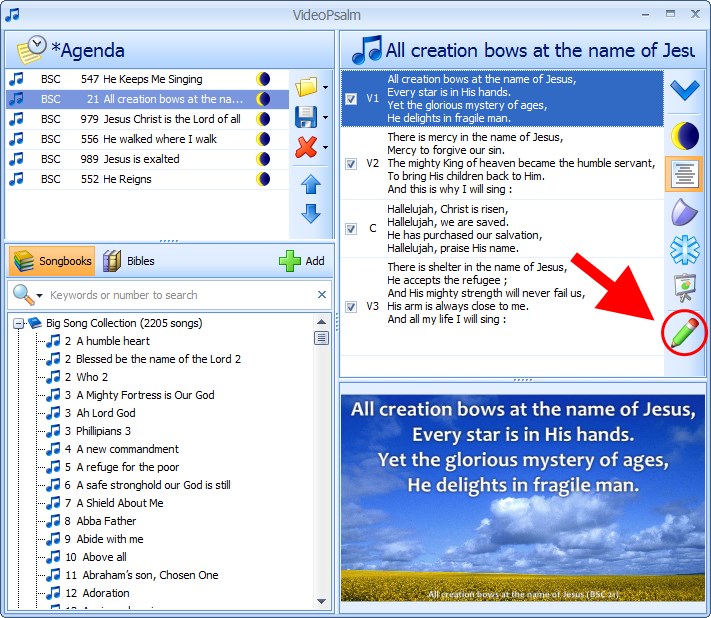
Task: Clear search field with the X button
Action: tap(322, 295)
